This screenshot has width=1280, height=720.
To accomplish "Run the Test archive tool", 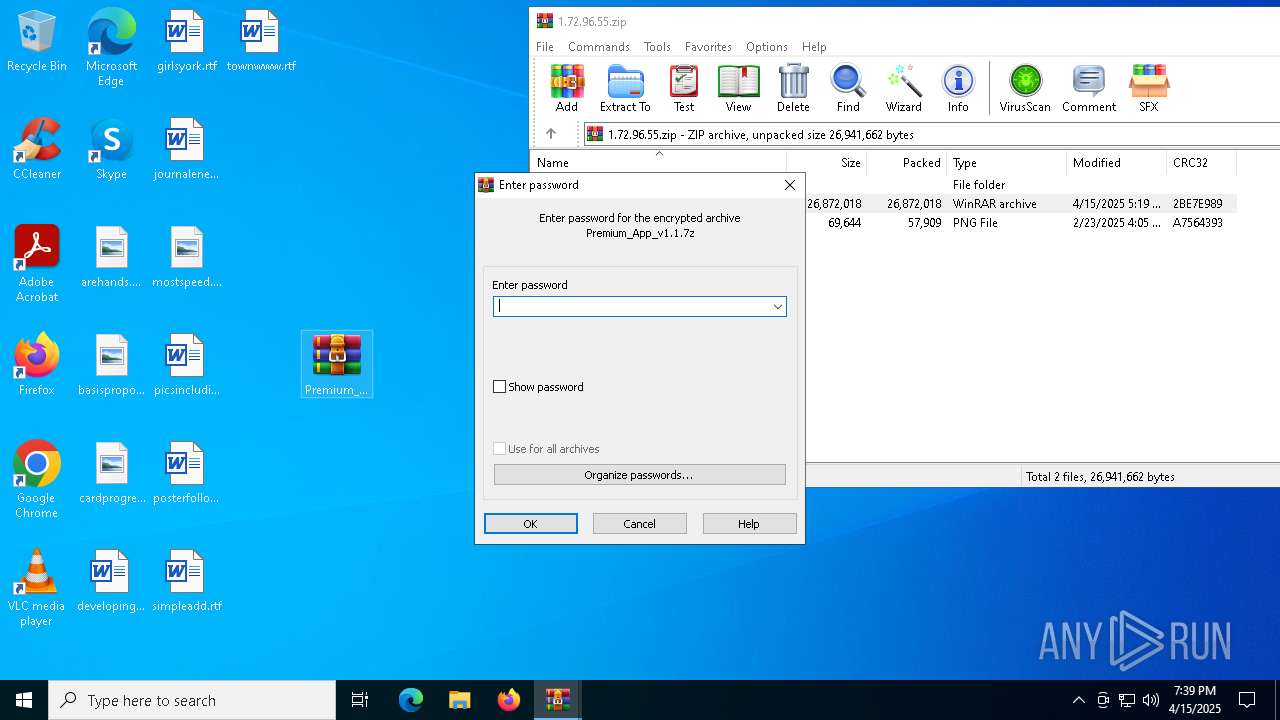I will tap(684, 88).
